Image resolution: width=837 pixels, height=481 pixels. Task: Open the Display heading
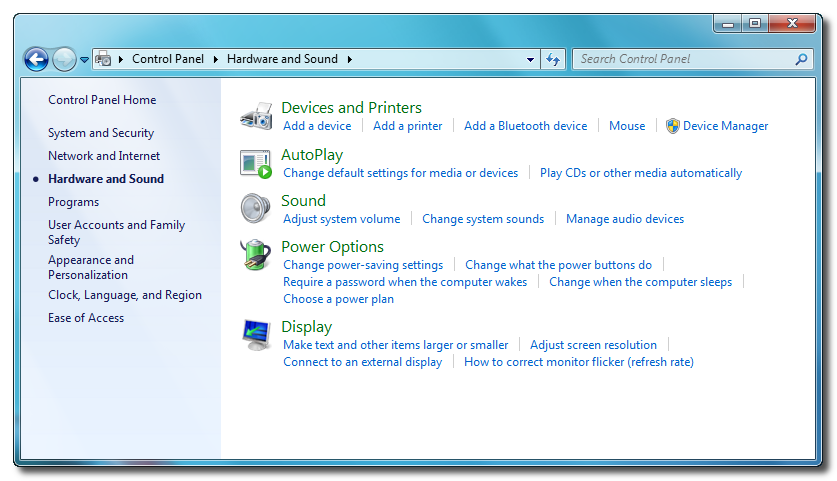[306, 327]
